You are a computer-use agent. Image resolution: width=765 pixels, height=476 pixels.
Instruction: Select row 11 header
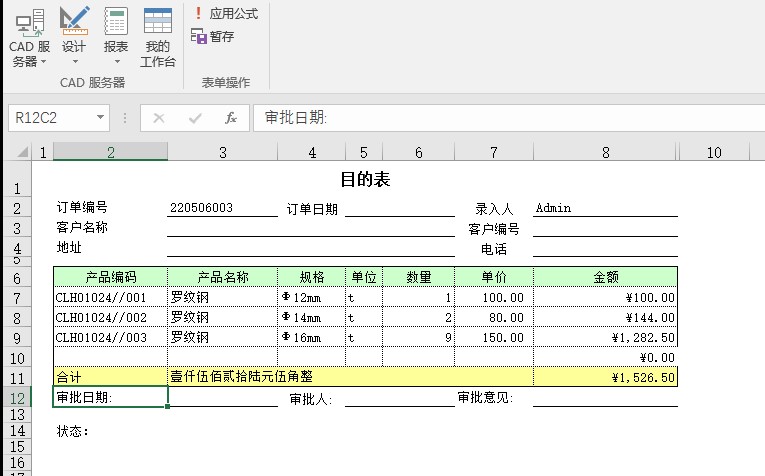tap(15, 378)
